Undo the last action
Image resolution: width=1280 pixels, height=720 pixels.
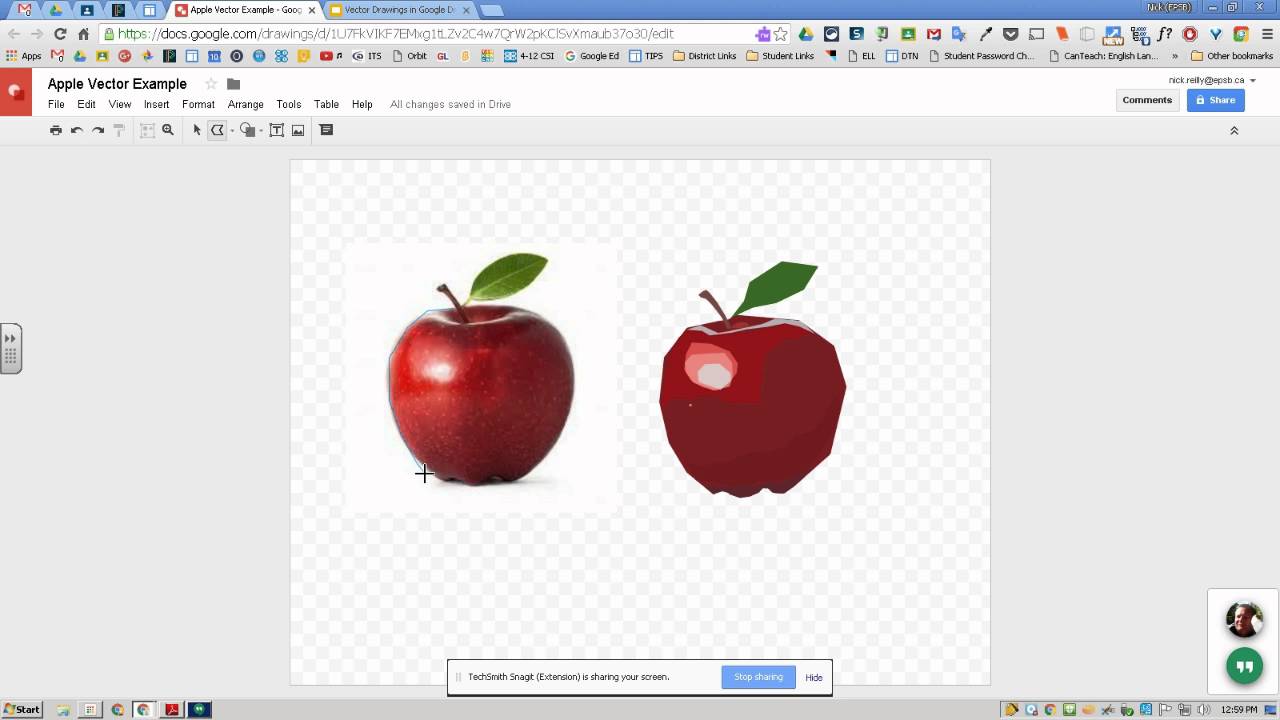coord(77,130)
